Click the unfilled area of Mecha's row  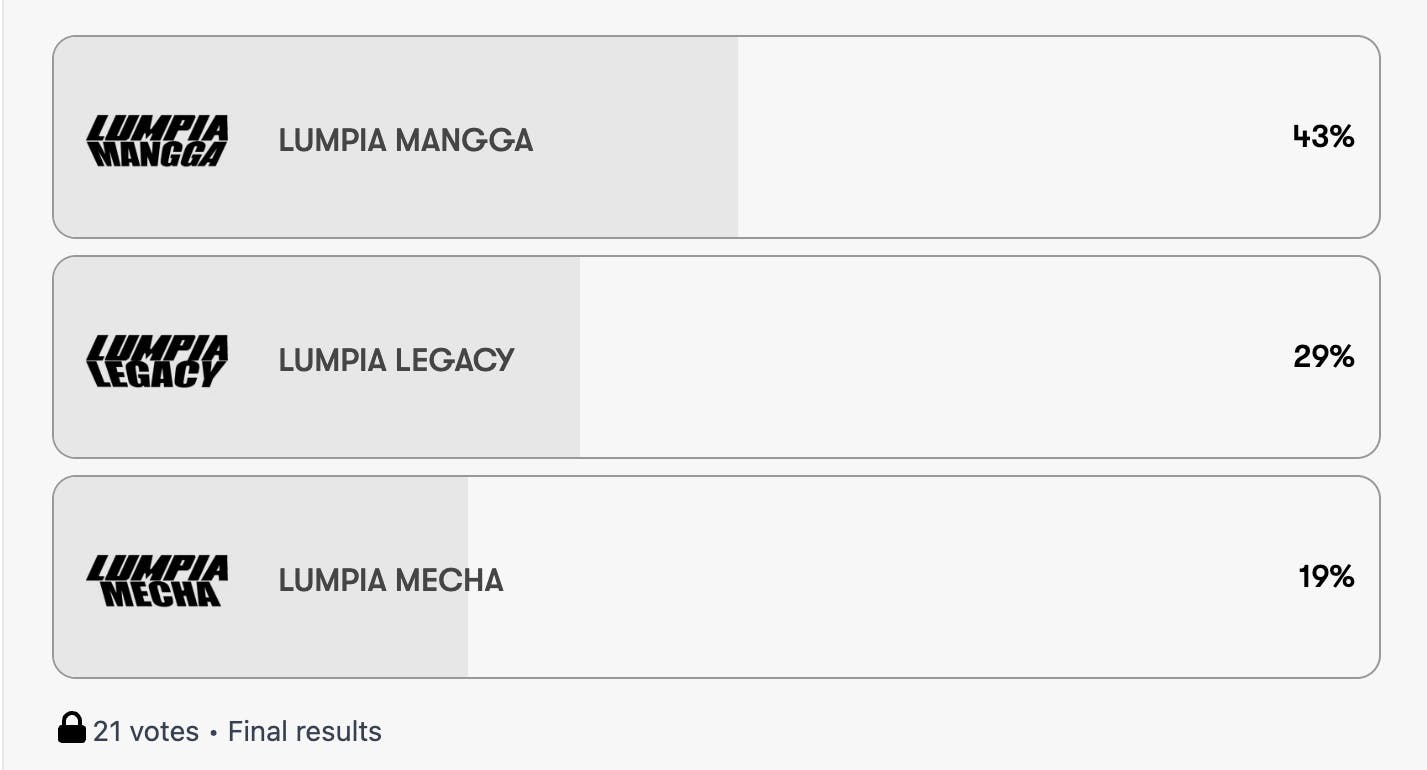coord(850,578)
